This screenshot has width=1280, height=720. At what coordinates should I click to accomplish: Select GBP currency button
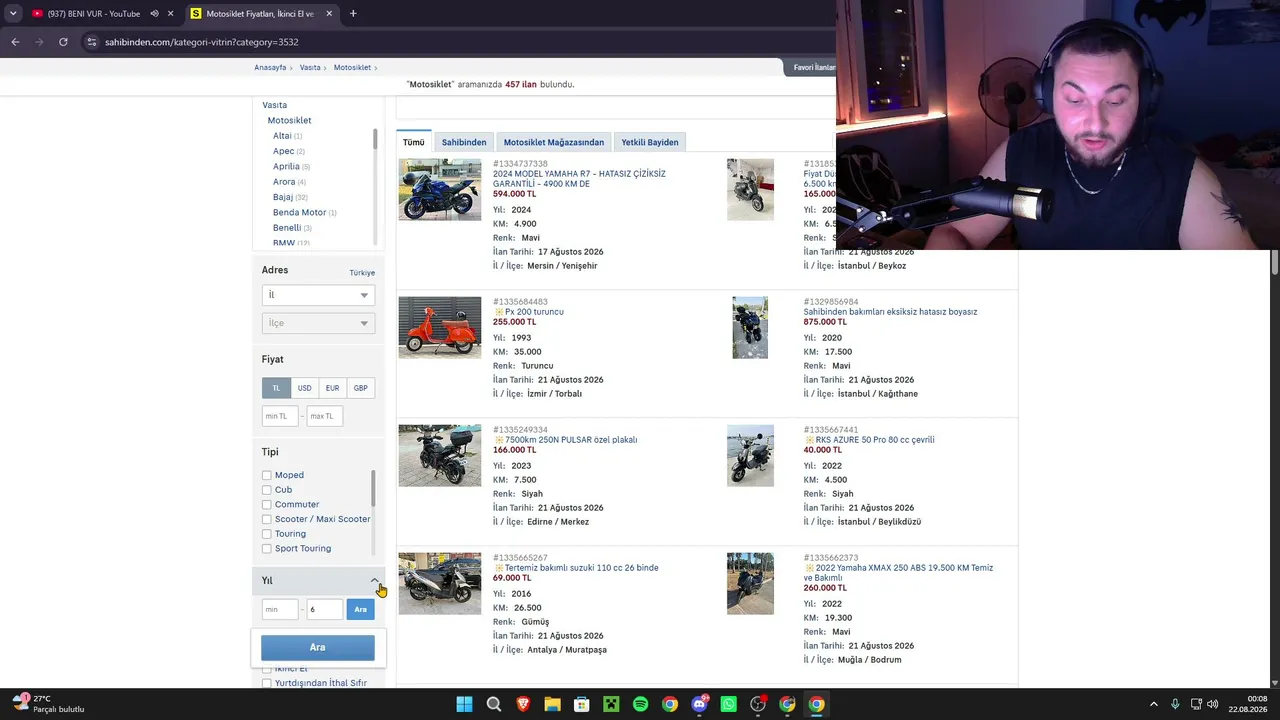point(360,388)
